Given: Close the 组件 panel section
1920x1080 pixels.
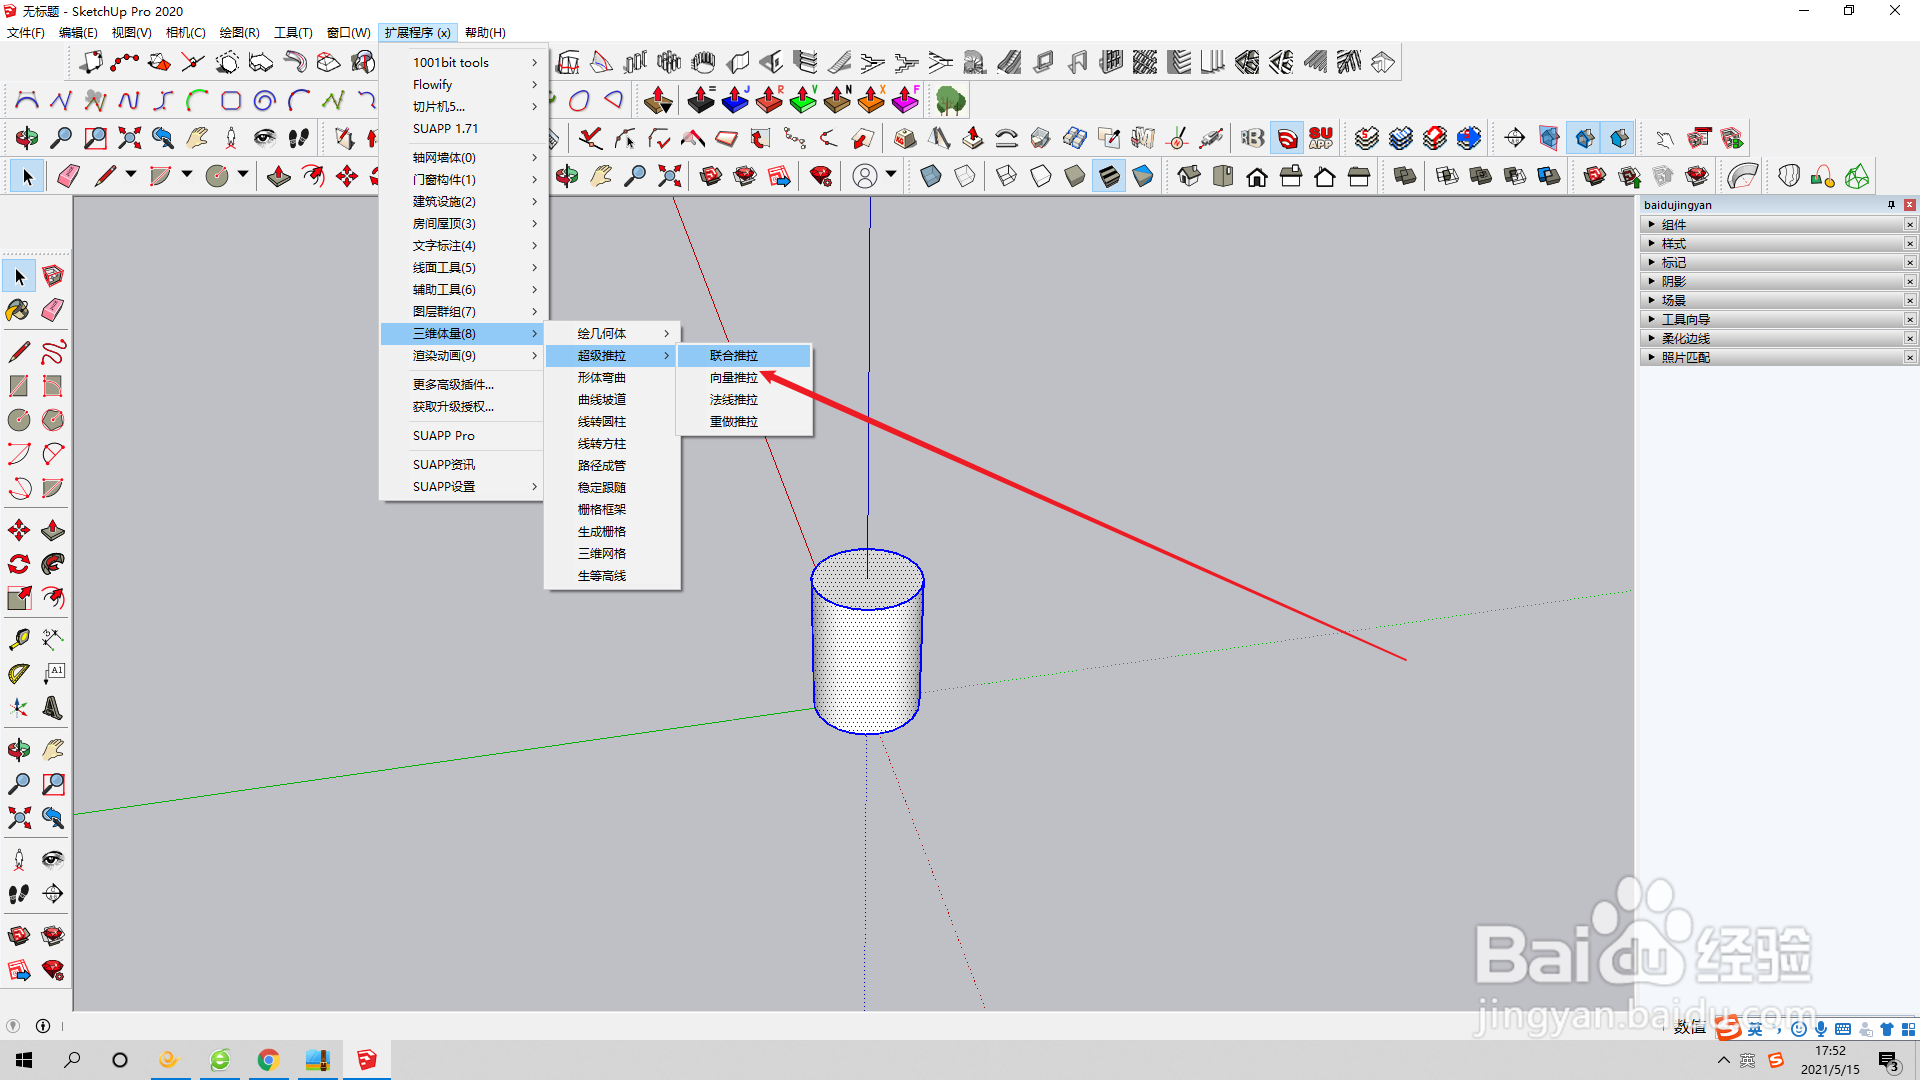Looking at the screenshot, I should pos(1909,225).
